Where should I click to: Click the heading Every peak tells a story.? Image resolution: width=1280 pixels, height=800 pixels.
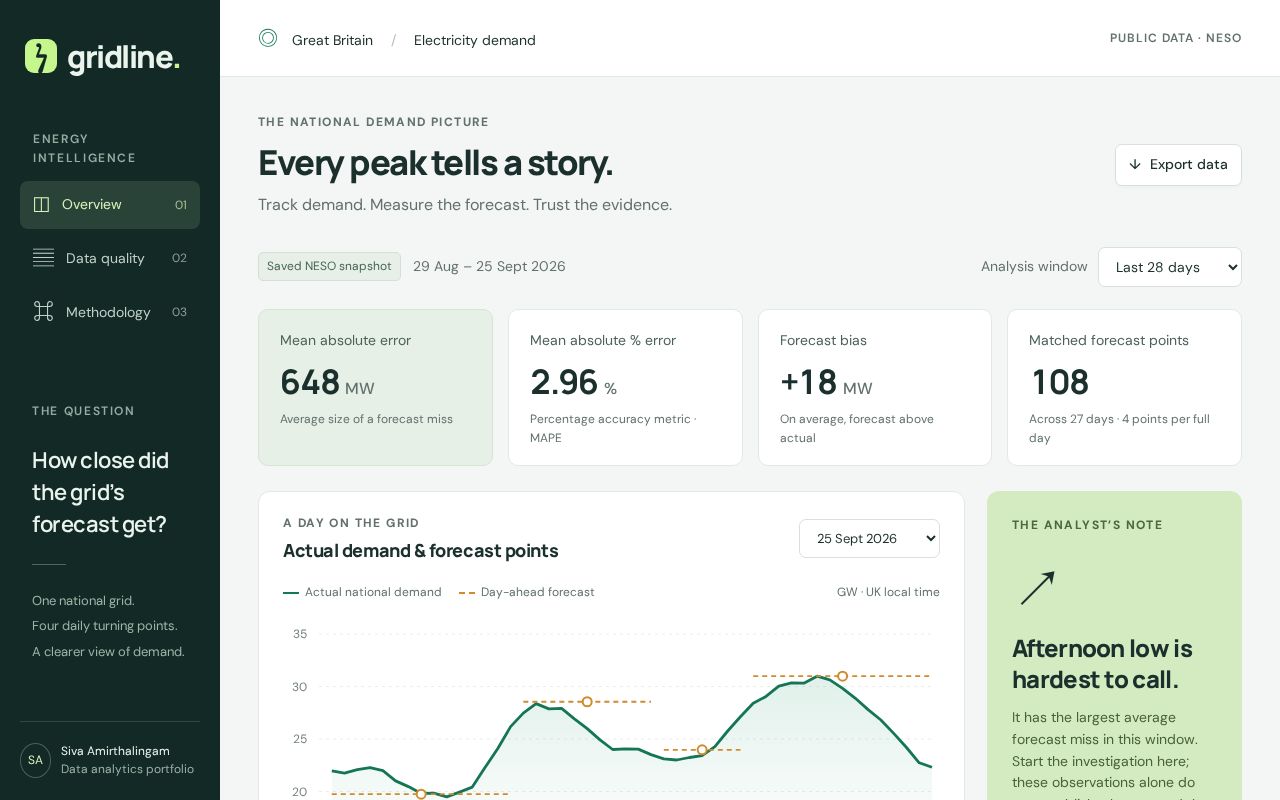pyautogui.click(x=436, y=163)
